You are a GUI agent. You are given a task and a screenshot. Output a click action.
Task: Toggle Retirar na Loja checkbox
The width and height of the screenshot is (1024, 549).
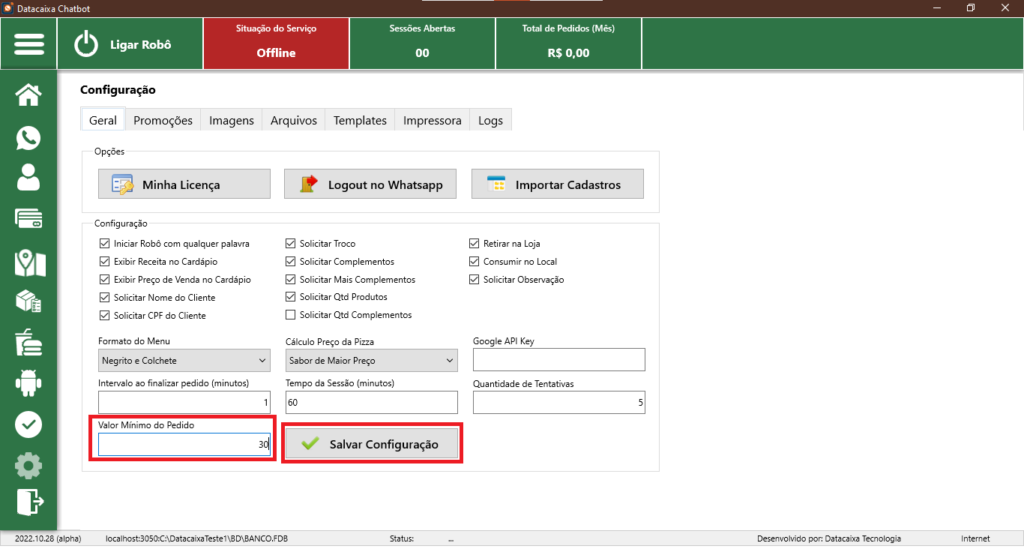476,243
